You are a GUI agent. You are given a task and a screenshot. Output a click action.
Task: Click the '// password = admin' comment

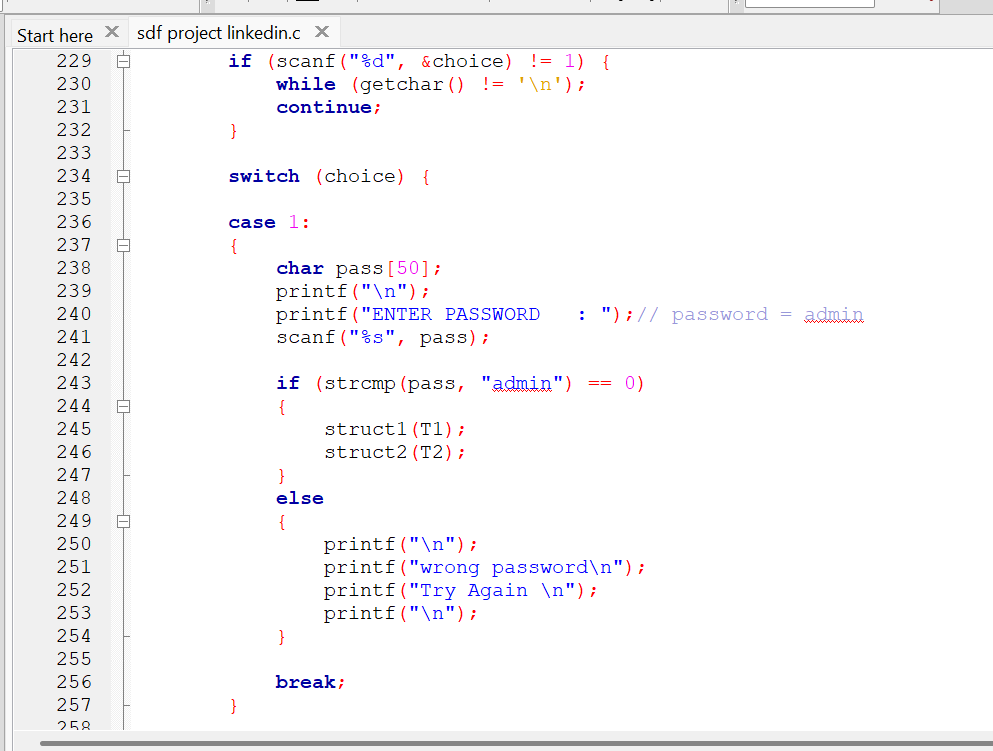750,315
